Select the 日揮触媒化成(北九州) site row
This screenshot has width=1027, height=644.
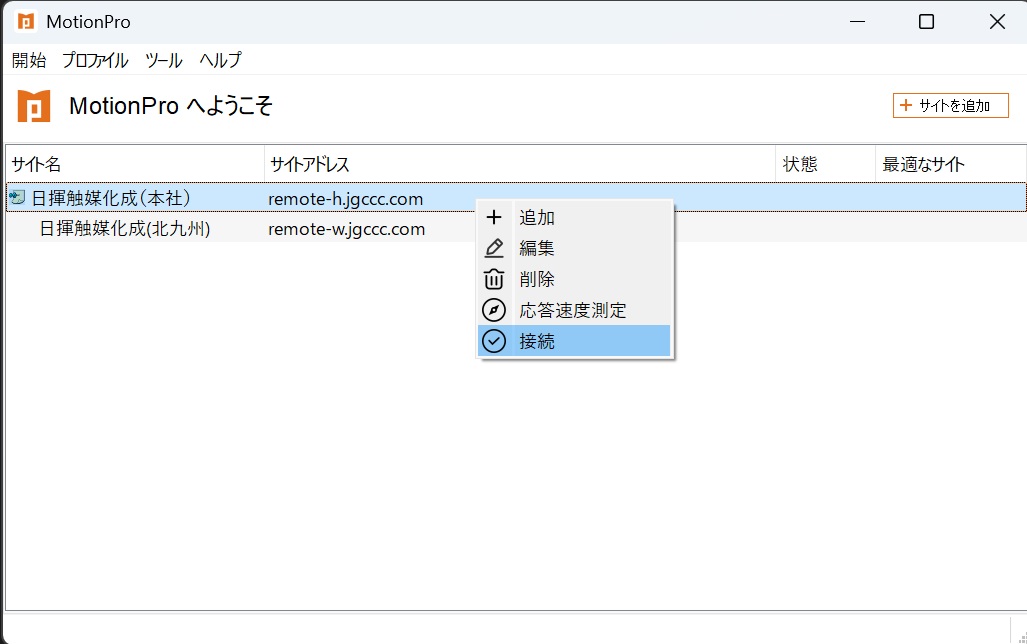[x=516, y=229]
